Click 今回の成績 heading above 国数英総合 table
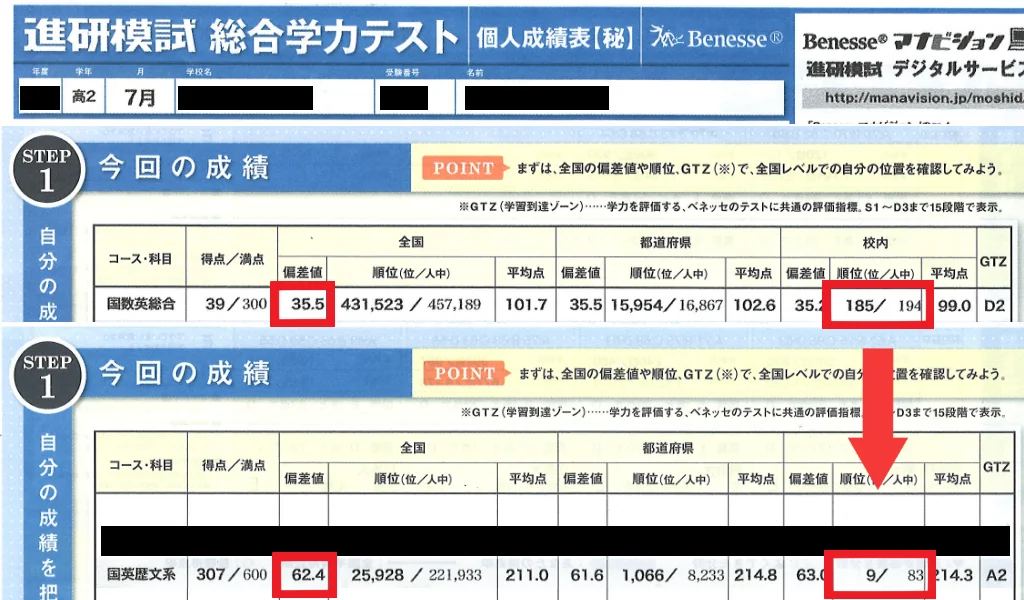 [184, 168]
